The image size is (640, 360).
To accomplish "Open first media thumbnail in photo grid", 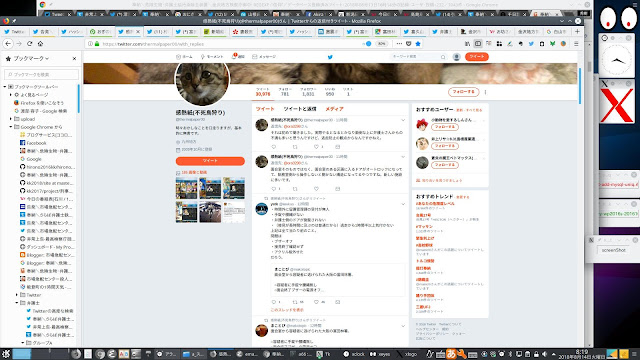I will 186,188.
